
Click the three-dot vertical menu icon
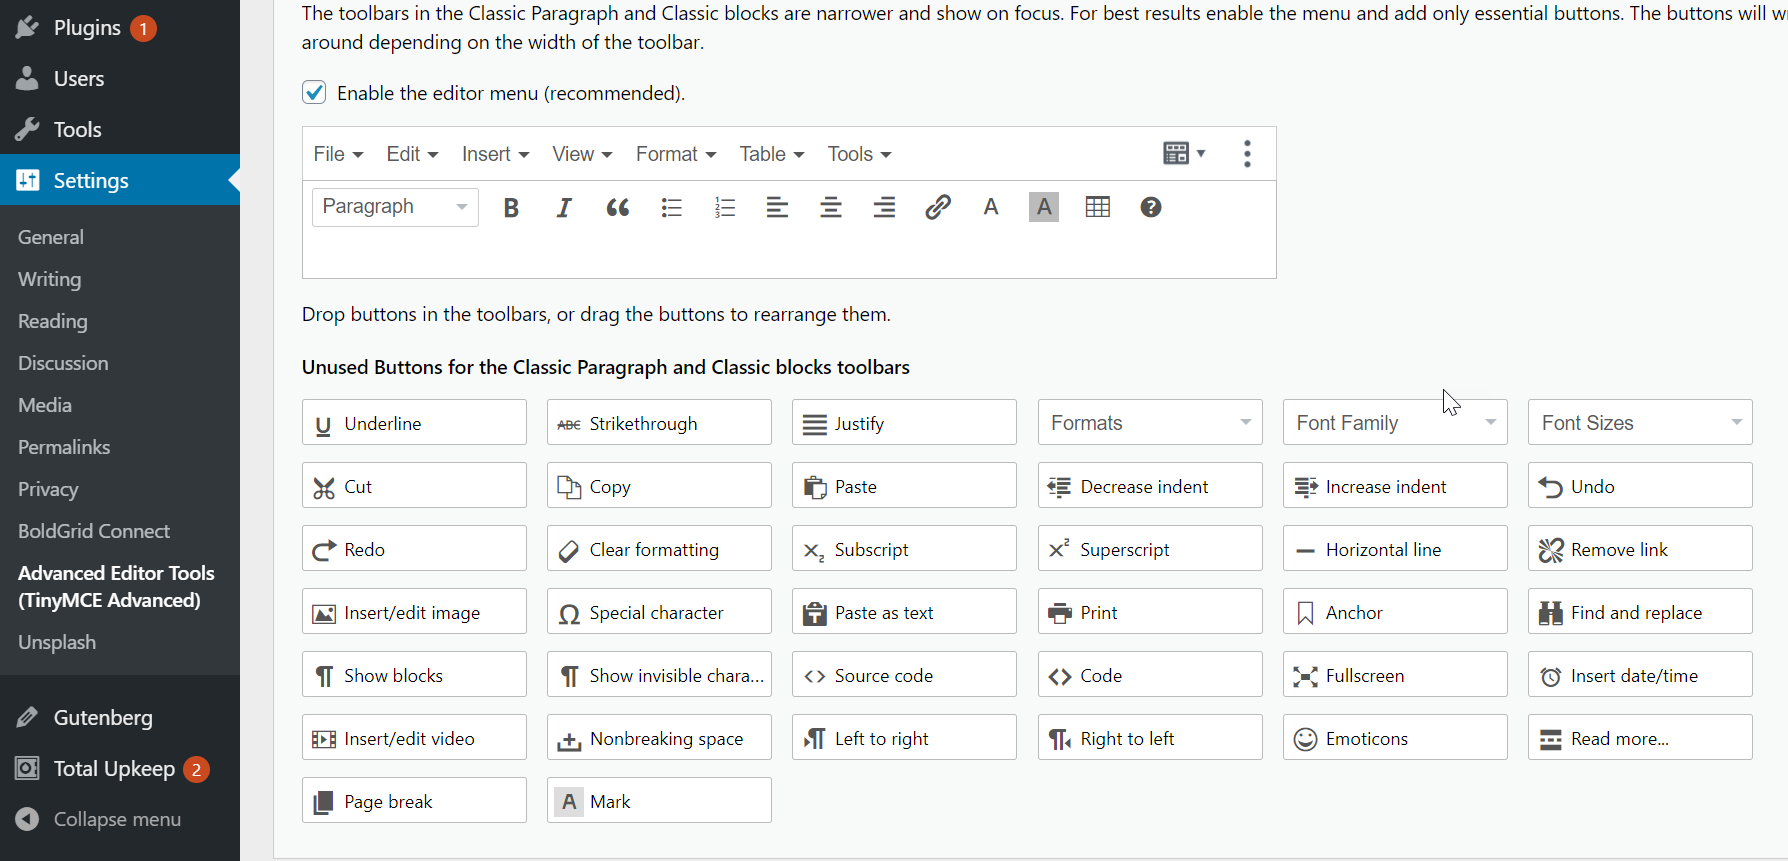click(1247, 153)
